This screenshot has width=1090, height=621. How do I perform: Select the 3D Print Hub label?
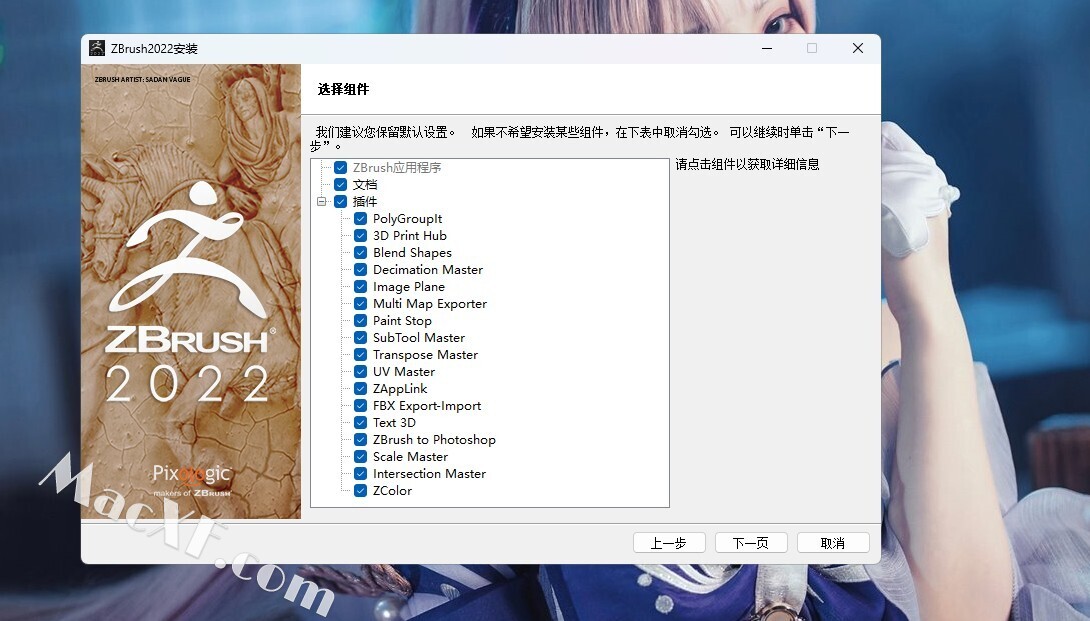409,235
